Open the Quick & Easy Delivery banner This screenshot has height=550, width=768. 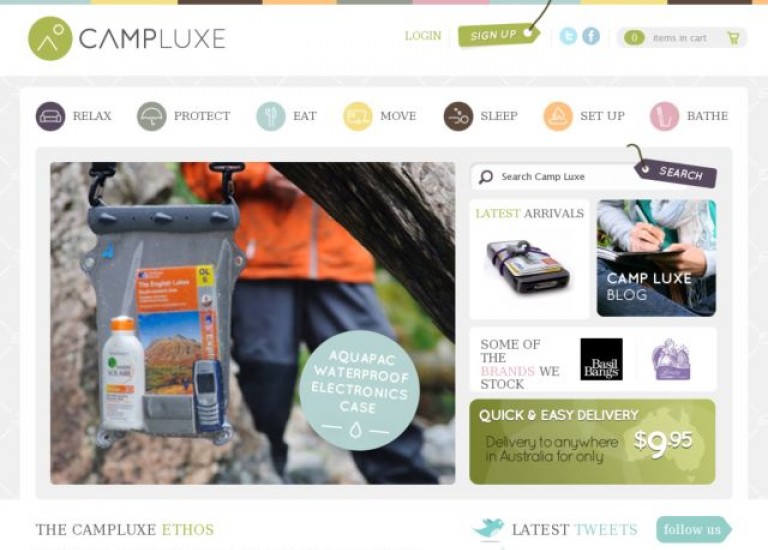tap(592, 442)
